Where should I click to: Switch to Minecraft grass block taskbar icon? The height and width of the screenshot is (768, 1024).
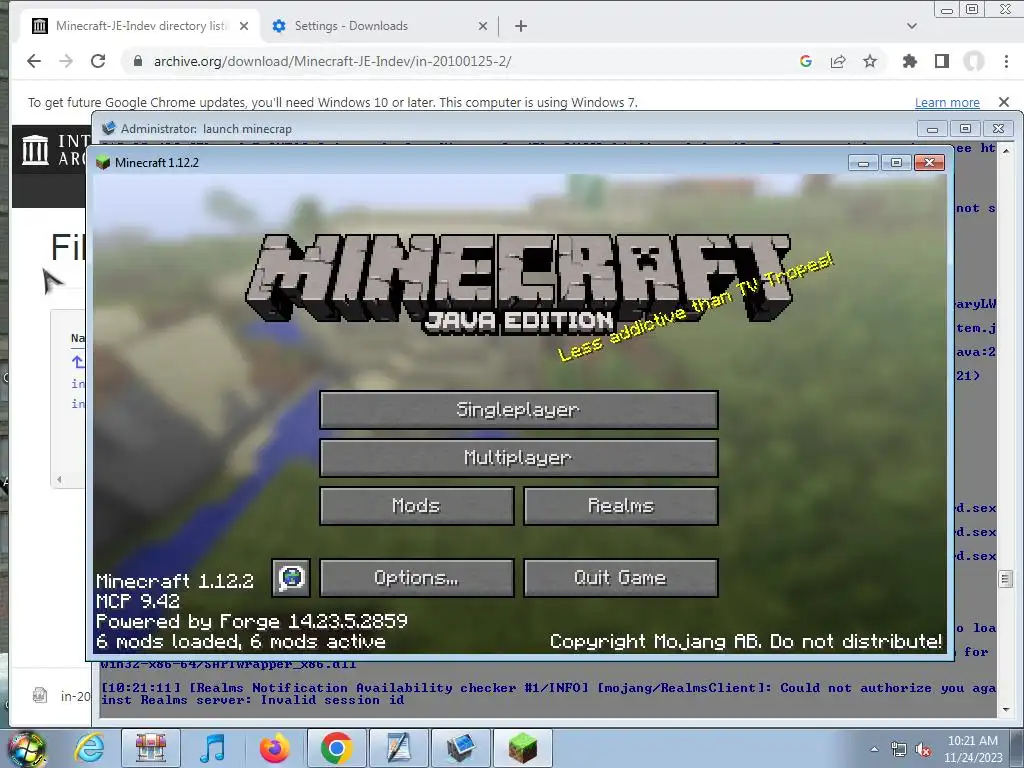click(522, 748)
